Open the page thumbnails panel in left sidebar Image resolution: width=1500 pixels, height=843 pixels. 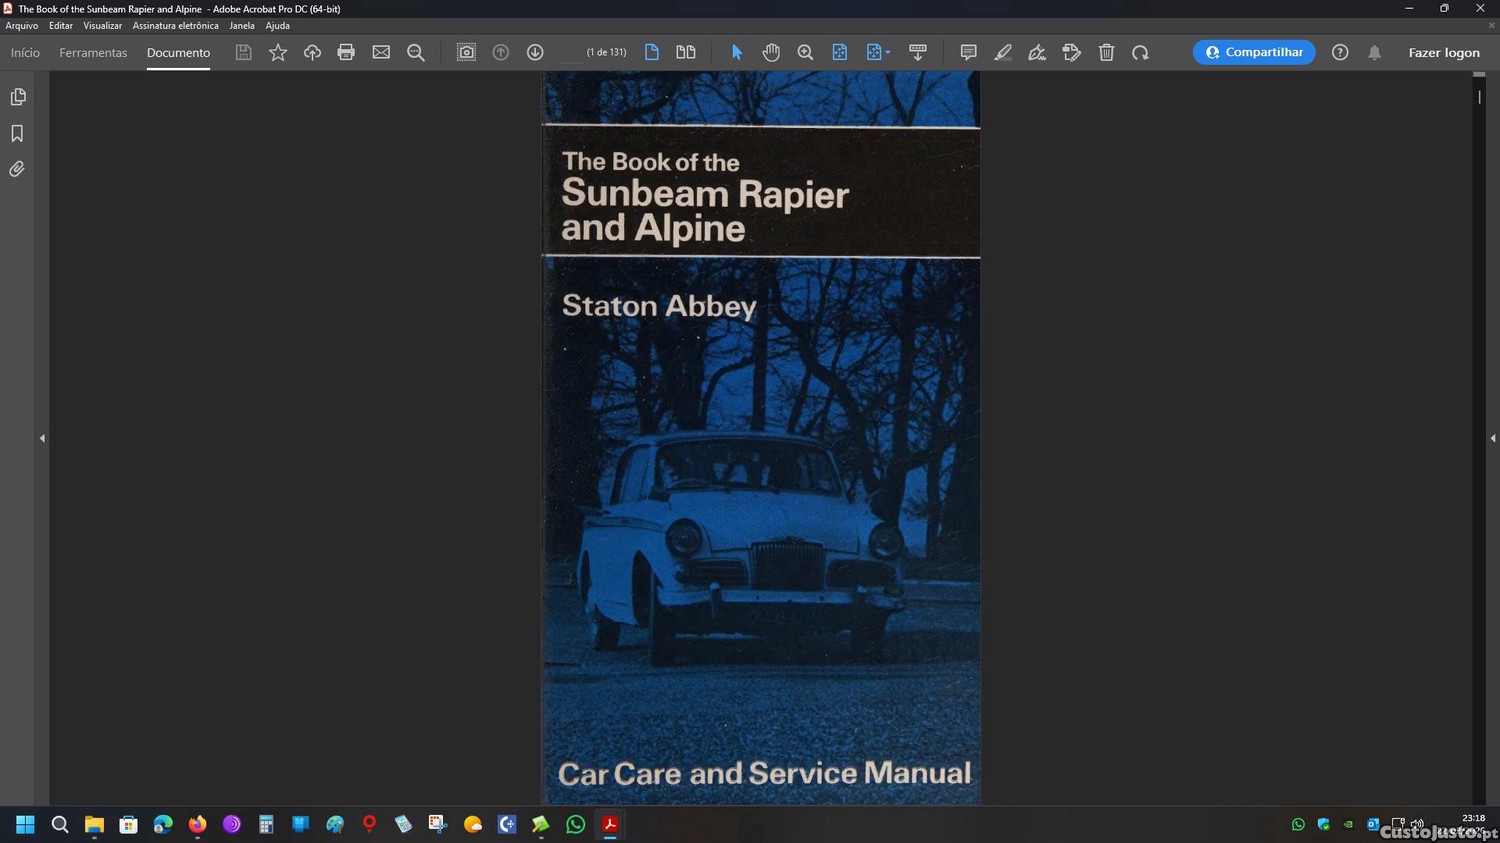coord(18,97)
